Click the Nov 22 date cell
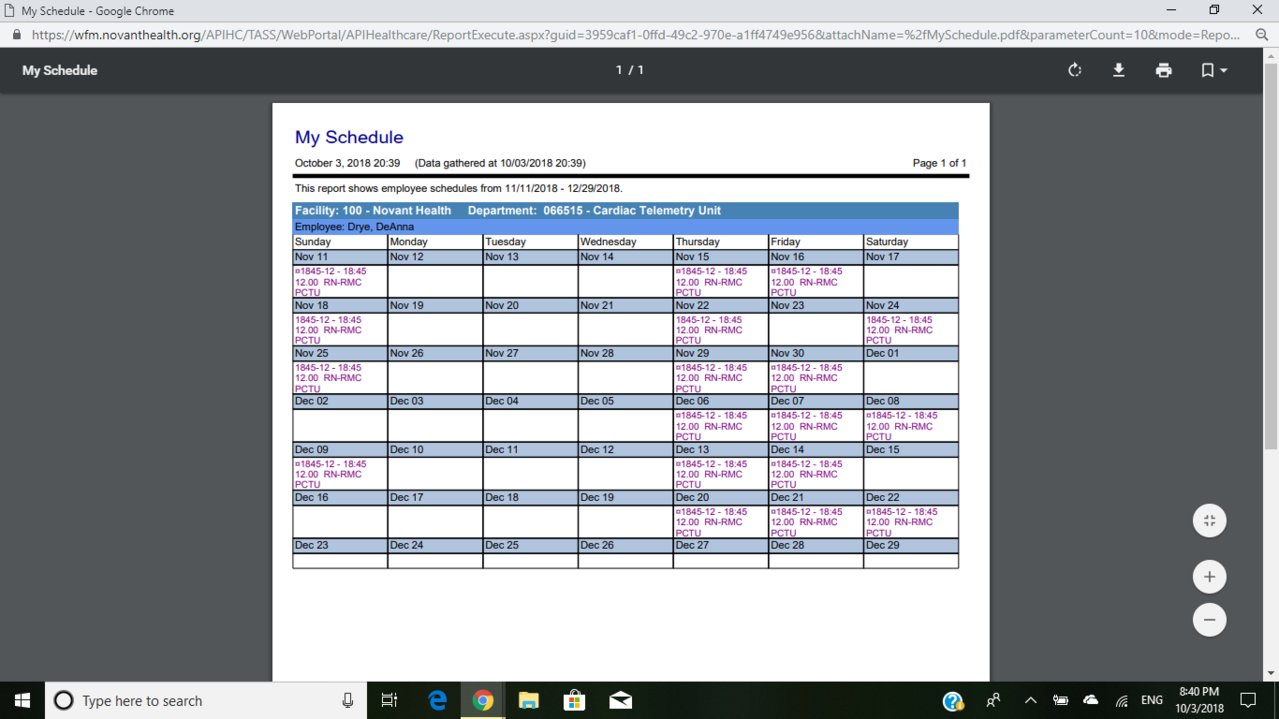 point(720,305)
